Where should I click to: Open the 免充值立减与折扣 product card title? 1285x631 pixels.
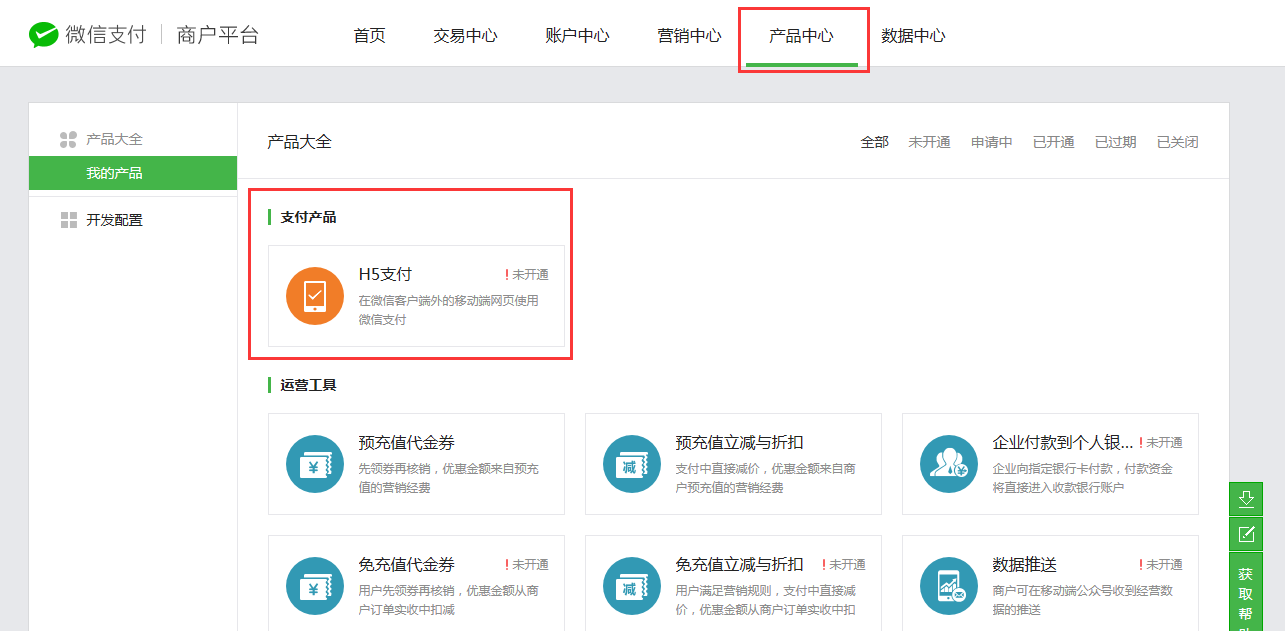pyautogui.click(x=739, y=565)
